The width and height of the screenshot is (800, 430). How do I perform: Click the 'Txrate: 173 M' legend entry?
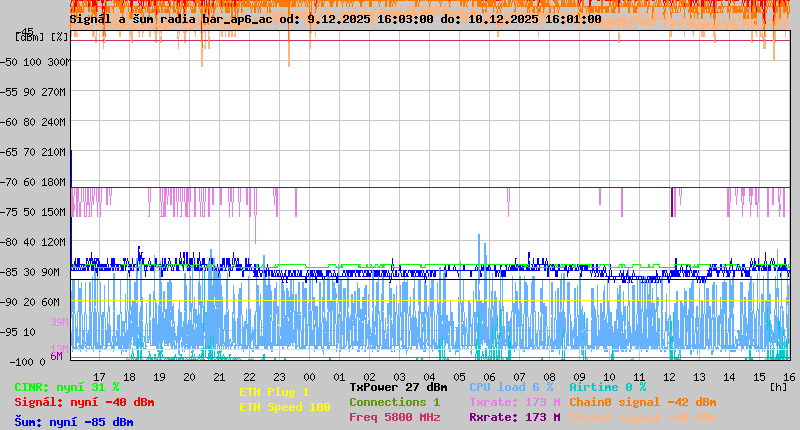click(515, 402)
